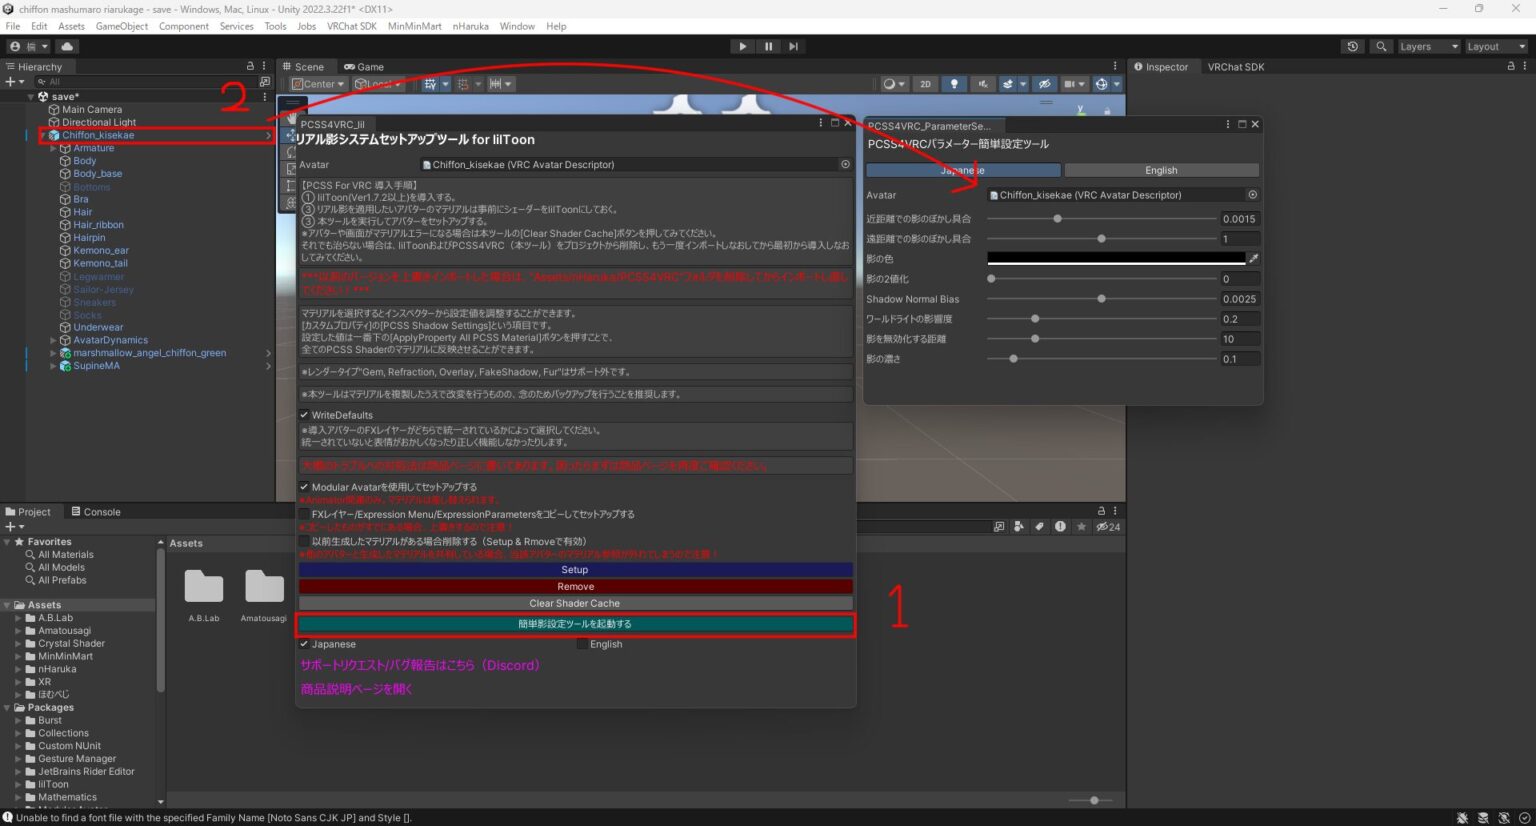Open the VRChat SDK menu
This screenshot has width=1536, height=826.
click(351, 26)
